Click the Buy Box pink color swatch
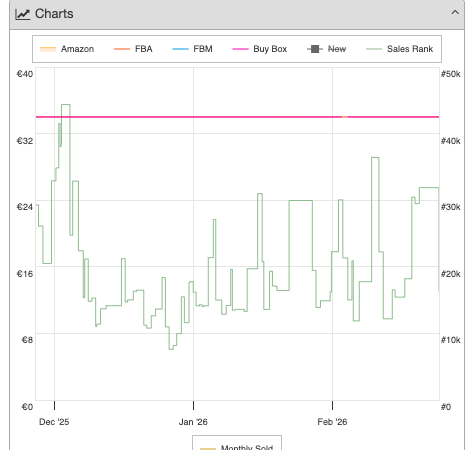Screen dimensions: 474x450 pos(240,49)
